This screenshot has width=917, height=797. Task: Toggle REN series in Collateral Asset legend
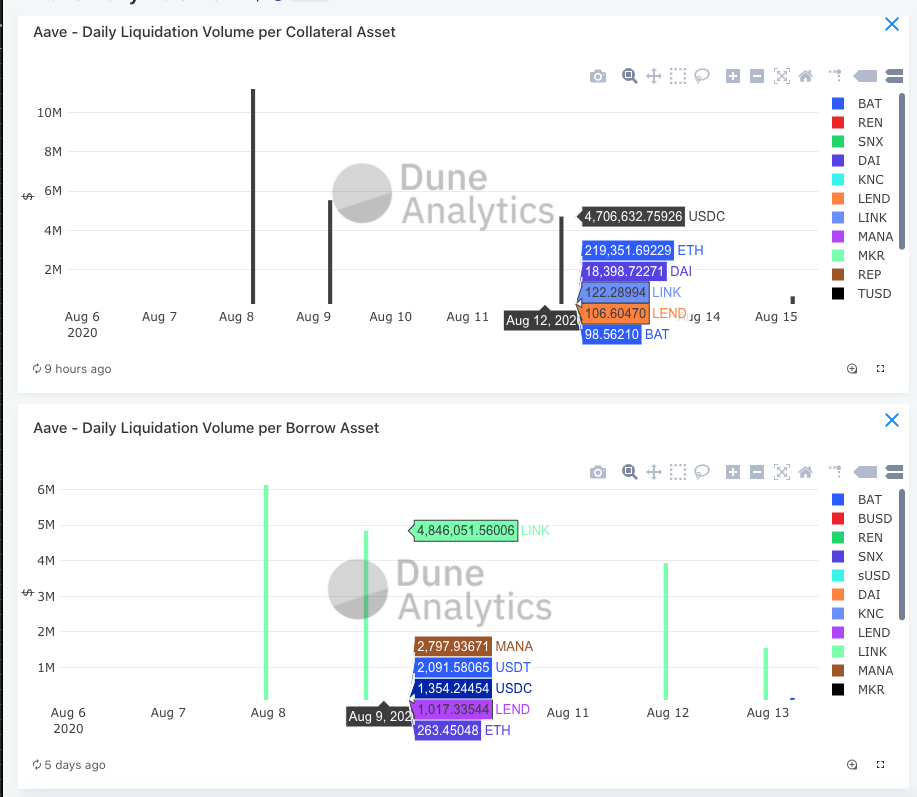click(857, 123)
